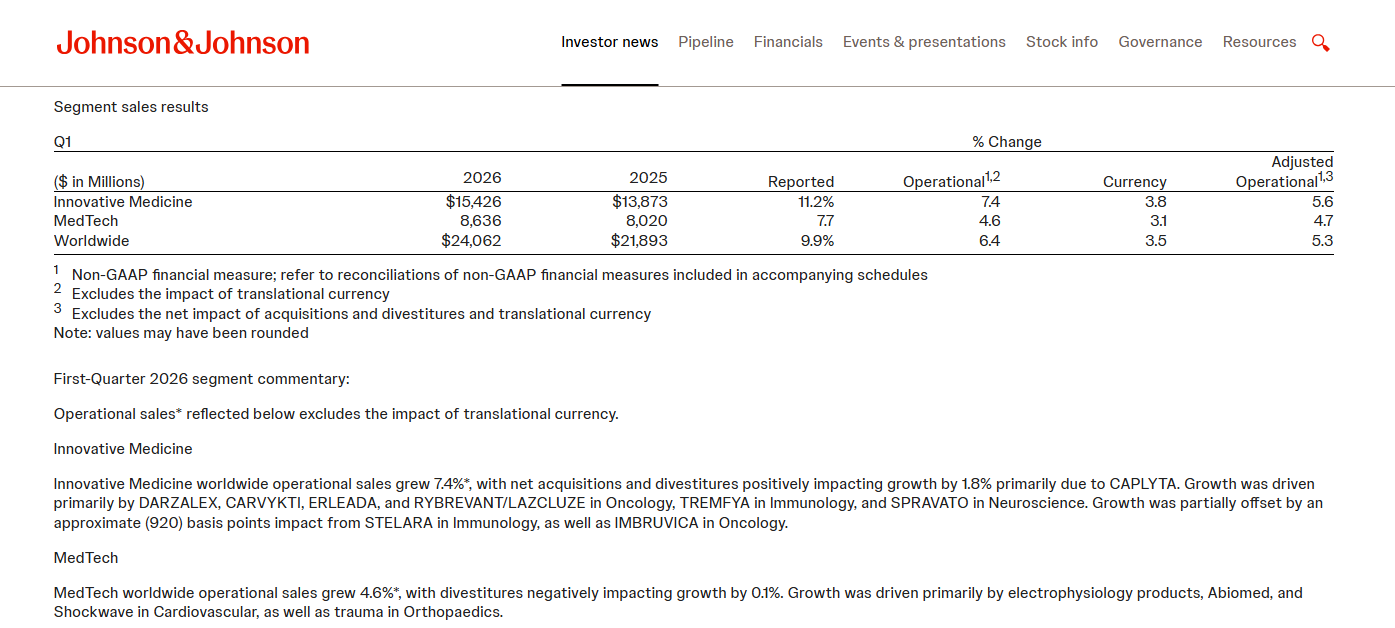The image size is (1395, 628).
Task: Open the Resources menu item
Action: (1259, 42)
